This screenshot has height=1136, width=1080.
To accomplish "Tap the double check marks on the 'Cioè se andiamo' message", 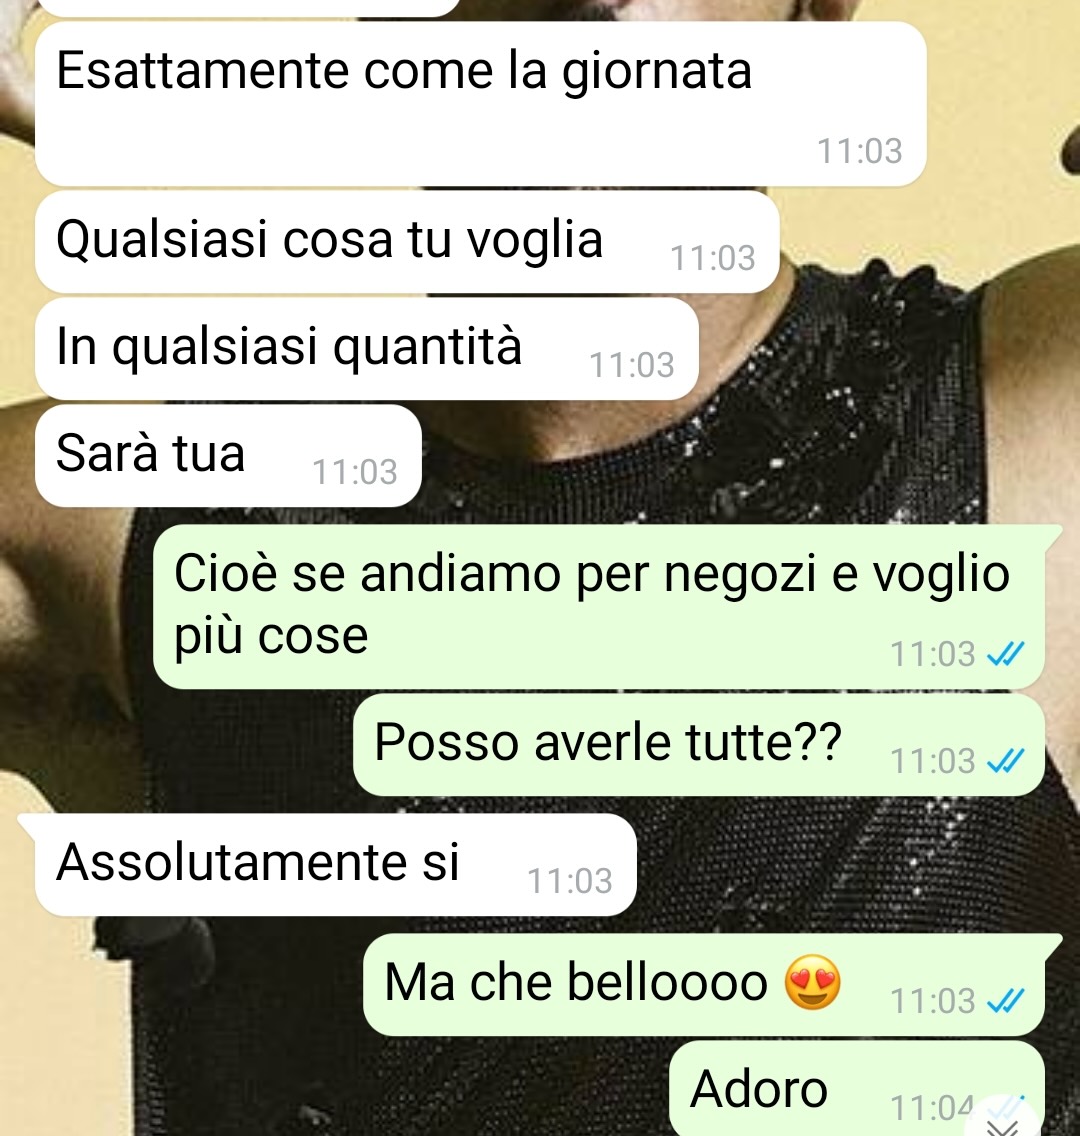I will (x=1006, y=653).
